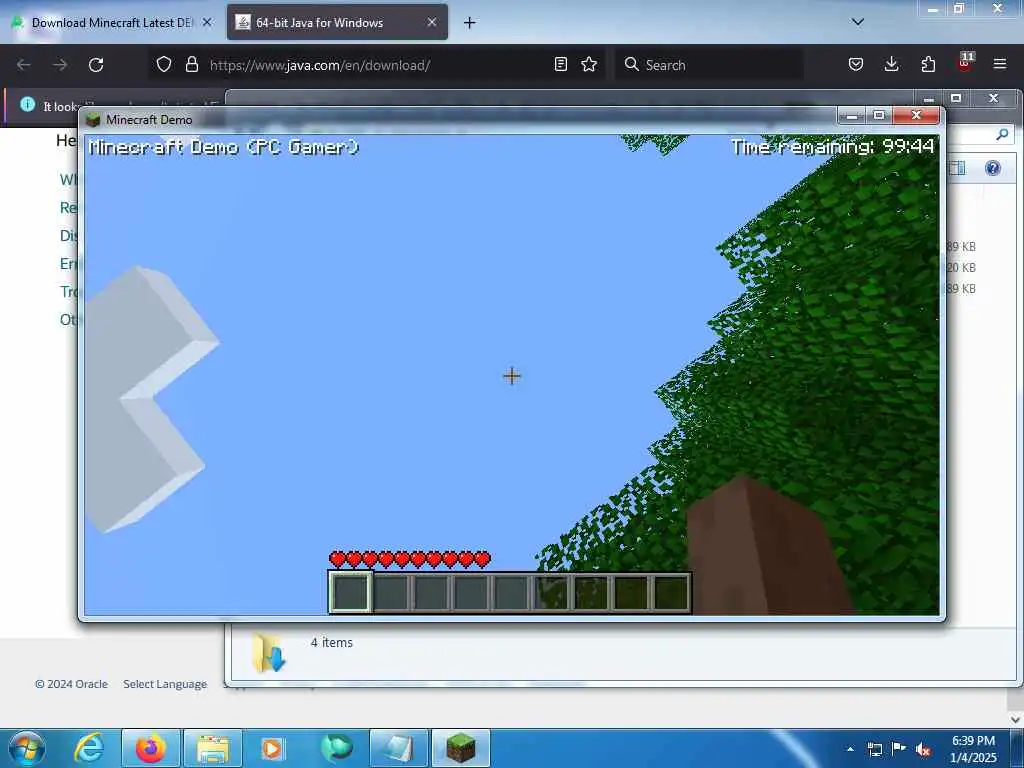Close the Minecraft Demo window

(916, 116)
